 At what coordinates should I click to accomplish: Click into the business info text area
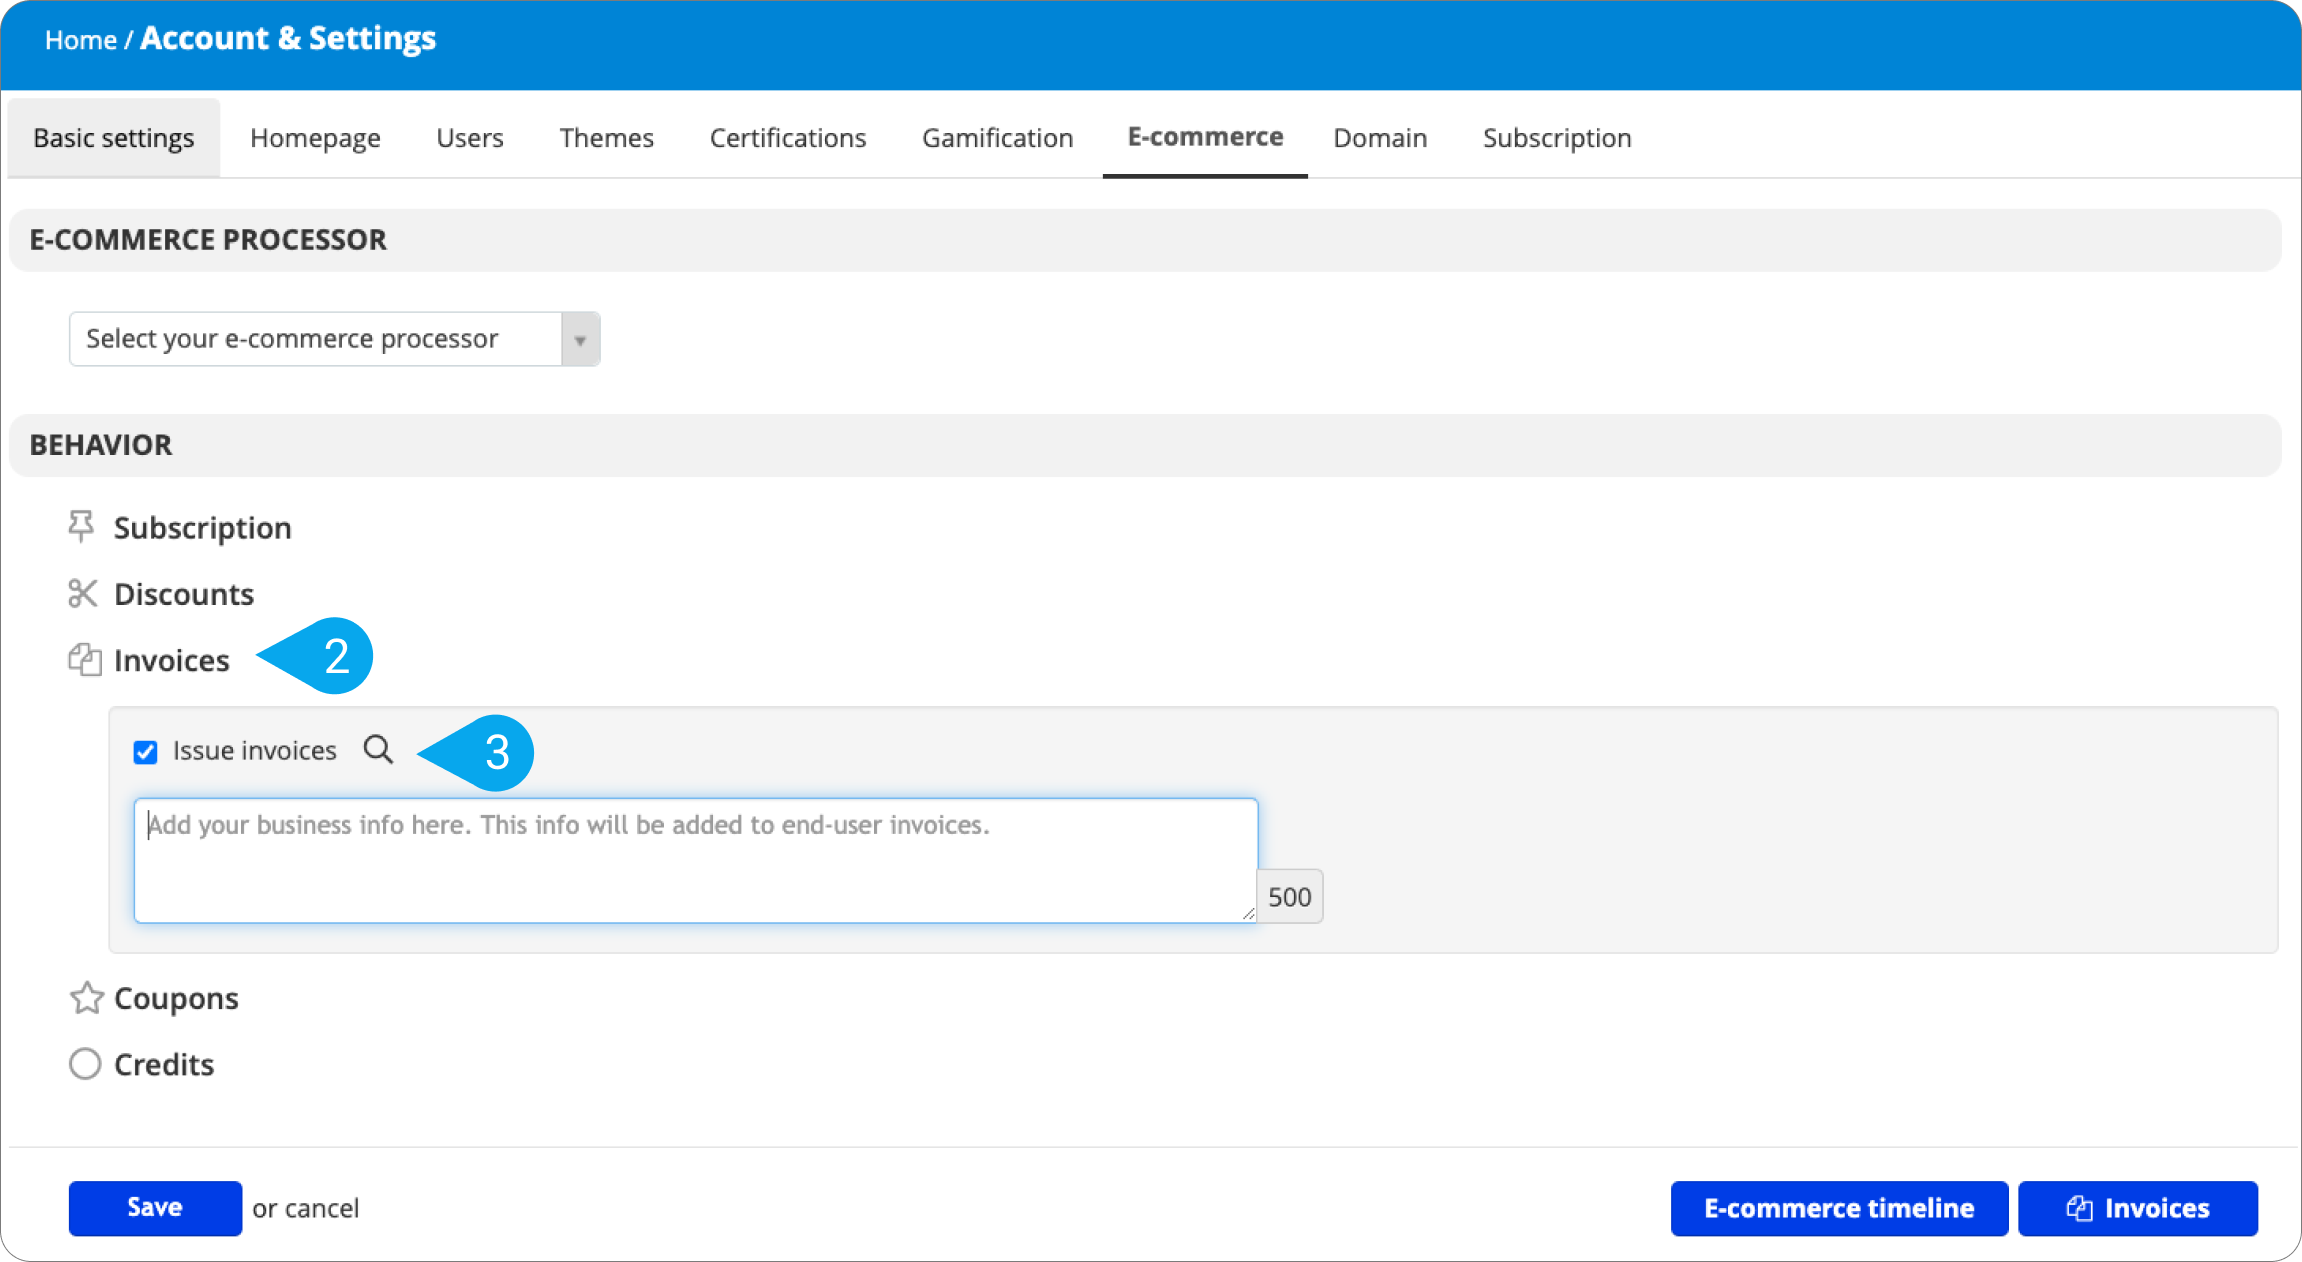point(696,860)
